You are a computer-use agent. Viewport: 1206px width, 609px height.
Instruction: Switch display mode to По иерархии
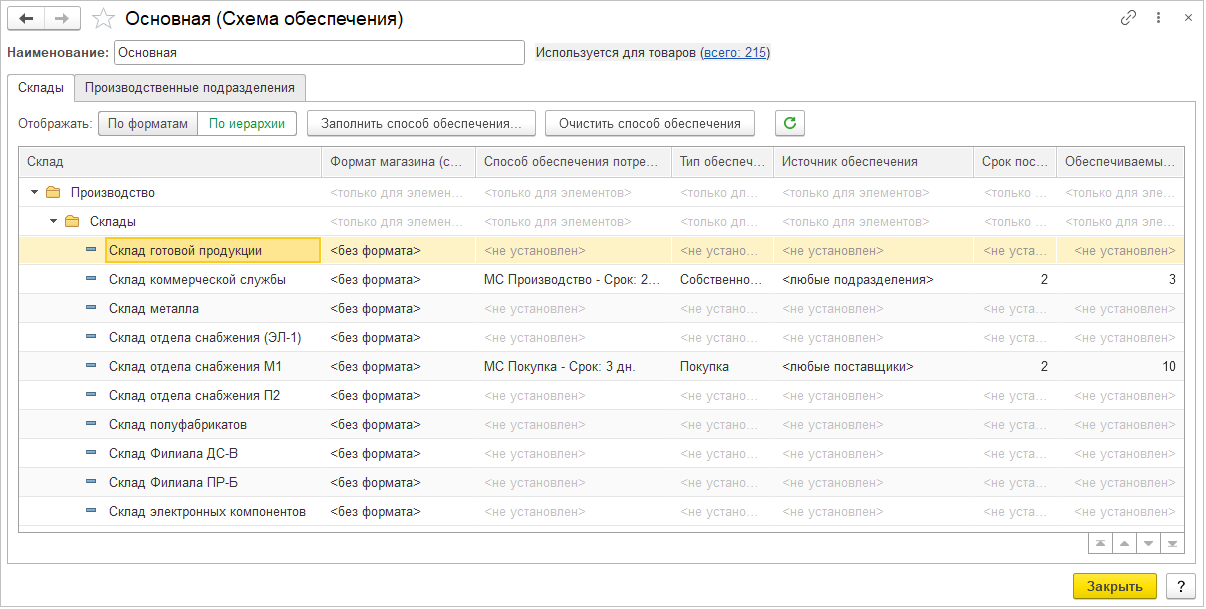[246, 123]
